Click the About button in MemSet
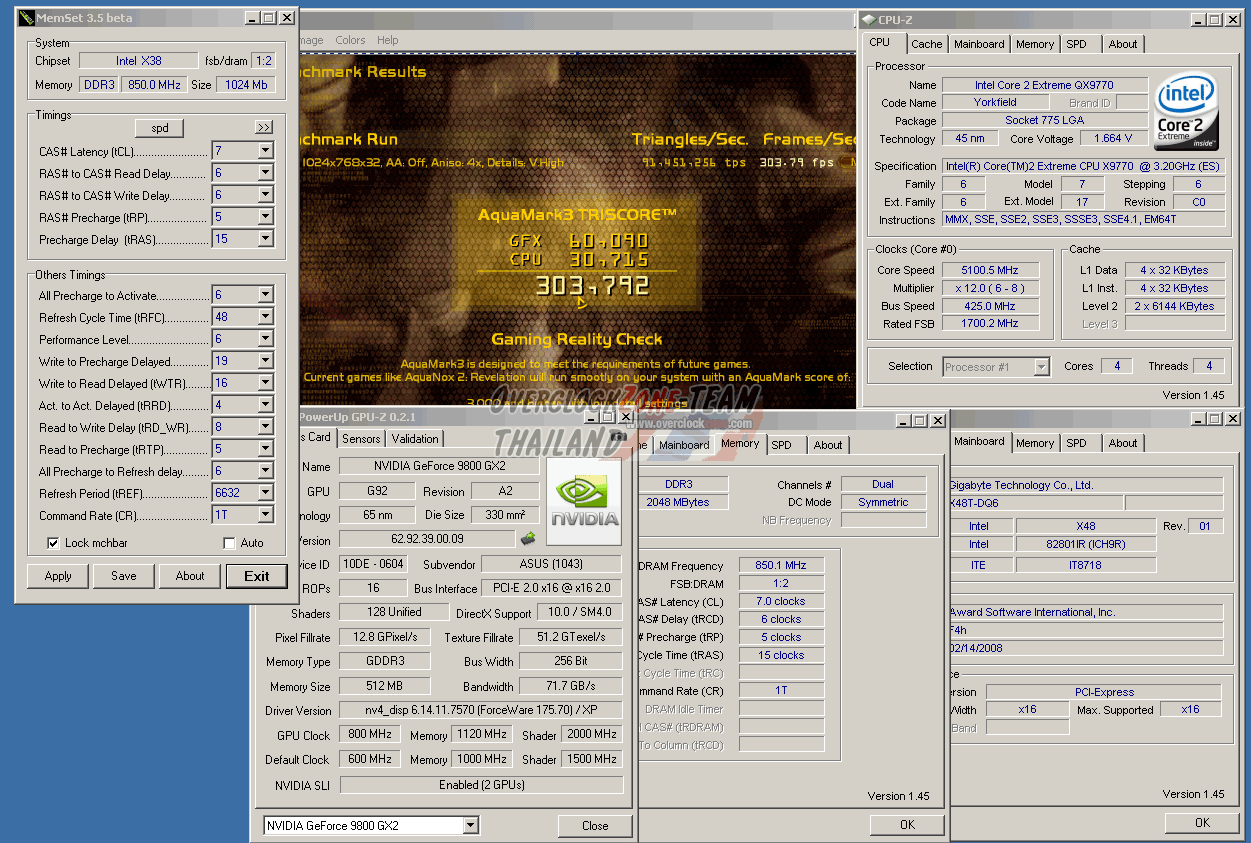Viewport: 1251px width, 843px height. click(190, 576)
